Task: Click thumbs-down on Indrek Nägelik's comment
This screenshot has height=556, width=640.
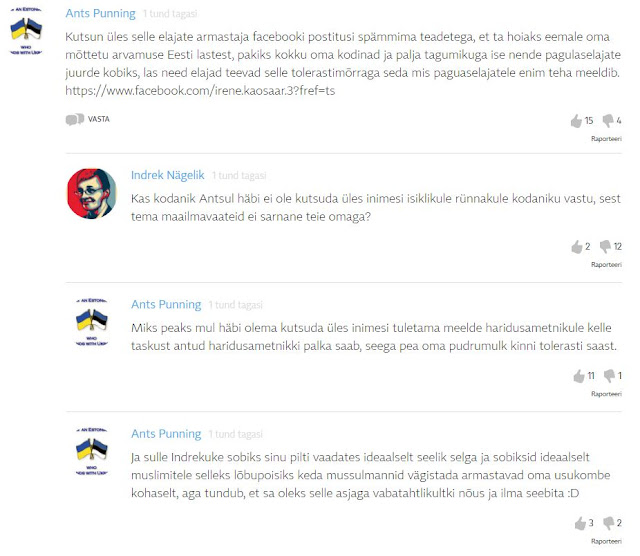Action: tap(605, 246)
